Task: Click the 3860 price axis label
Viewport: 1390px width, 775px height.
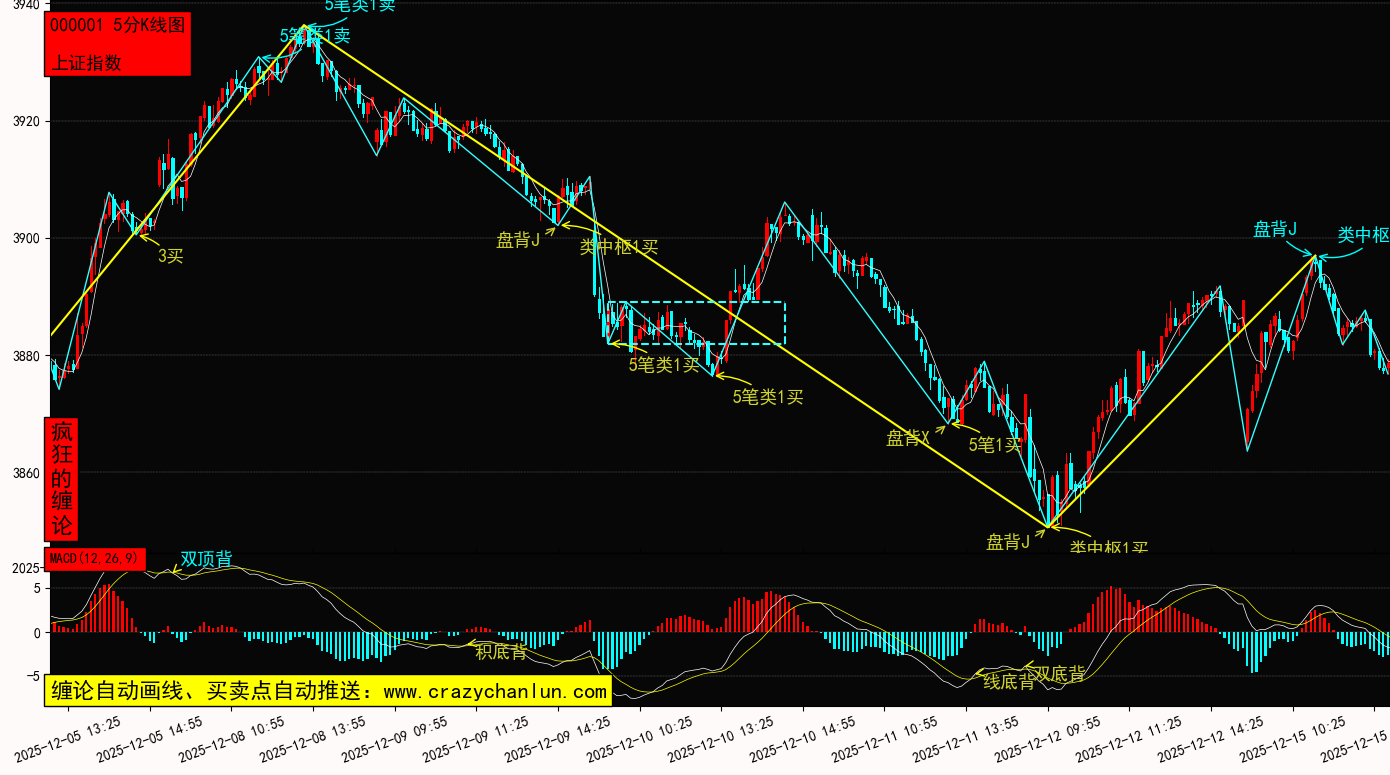Action: [24, 472]
